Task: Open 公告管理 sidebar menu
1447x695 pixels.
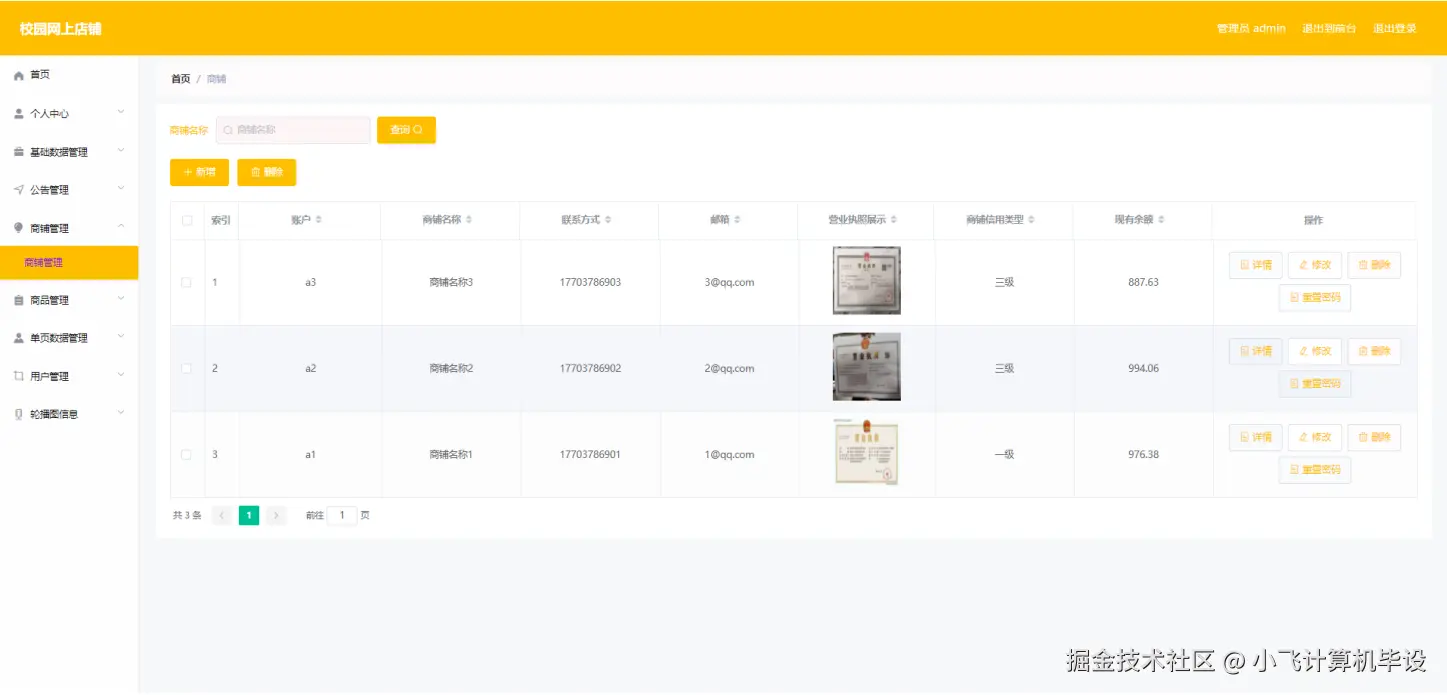Action: (69, 190)
